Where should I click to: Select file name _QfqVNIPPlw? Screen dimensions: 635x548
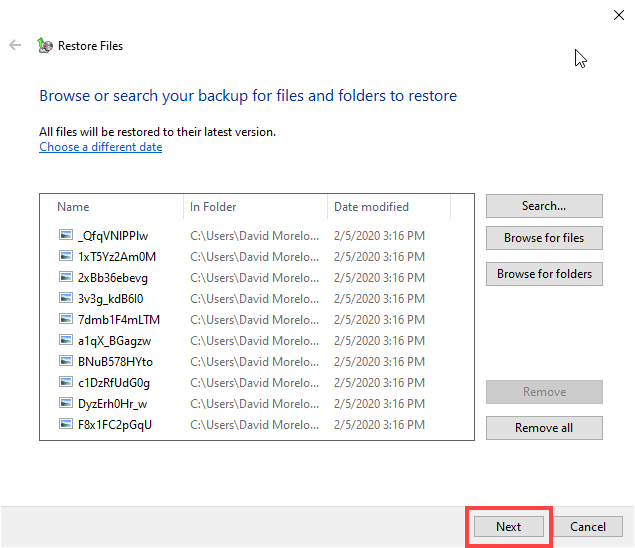pos(113,236)
